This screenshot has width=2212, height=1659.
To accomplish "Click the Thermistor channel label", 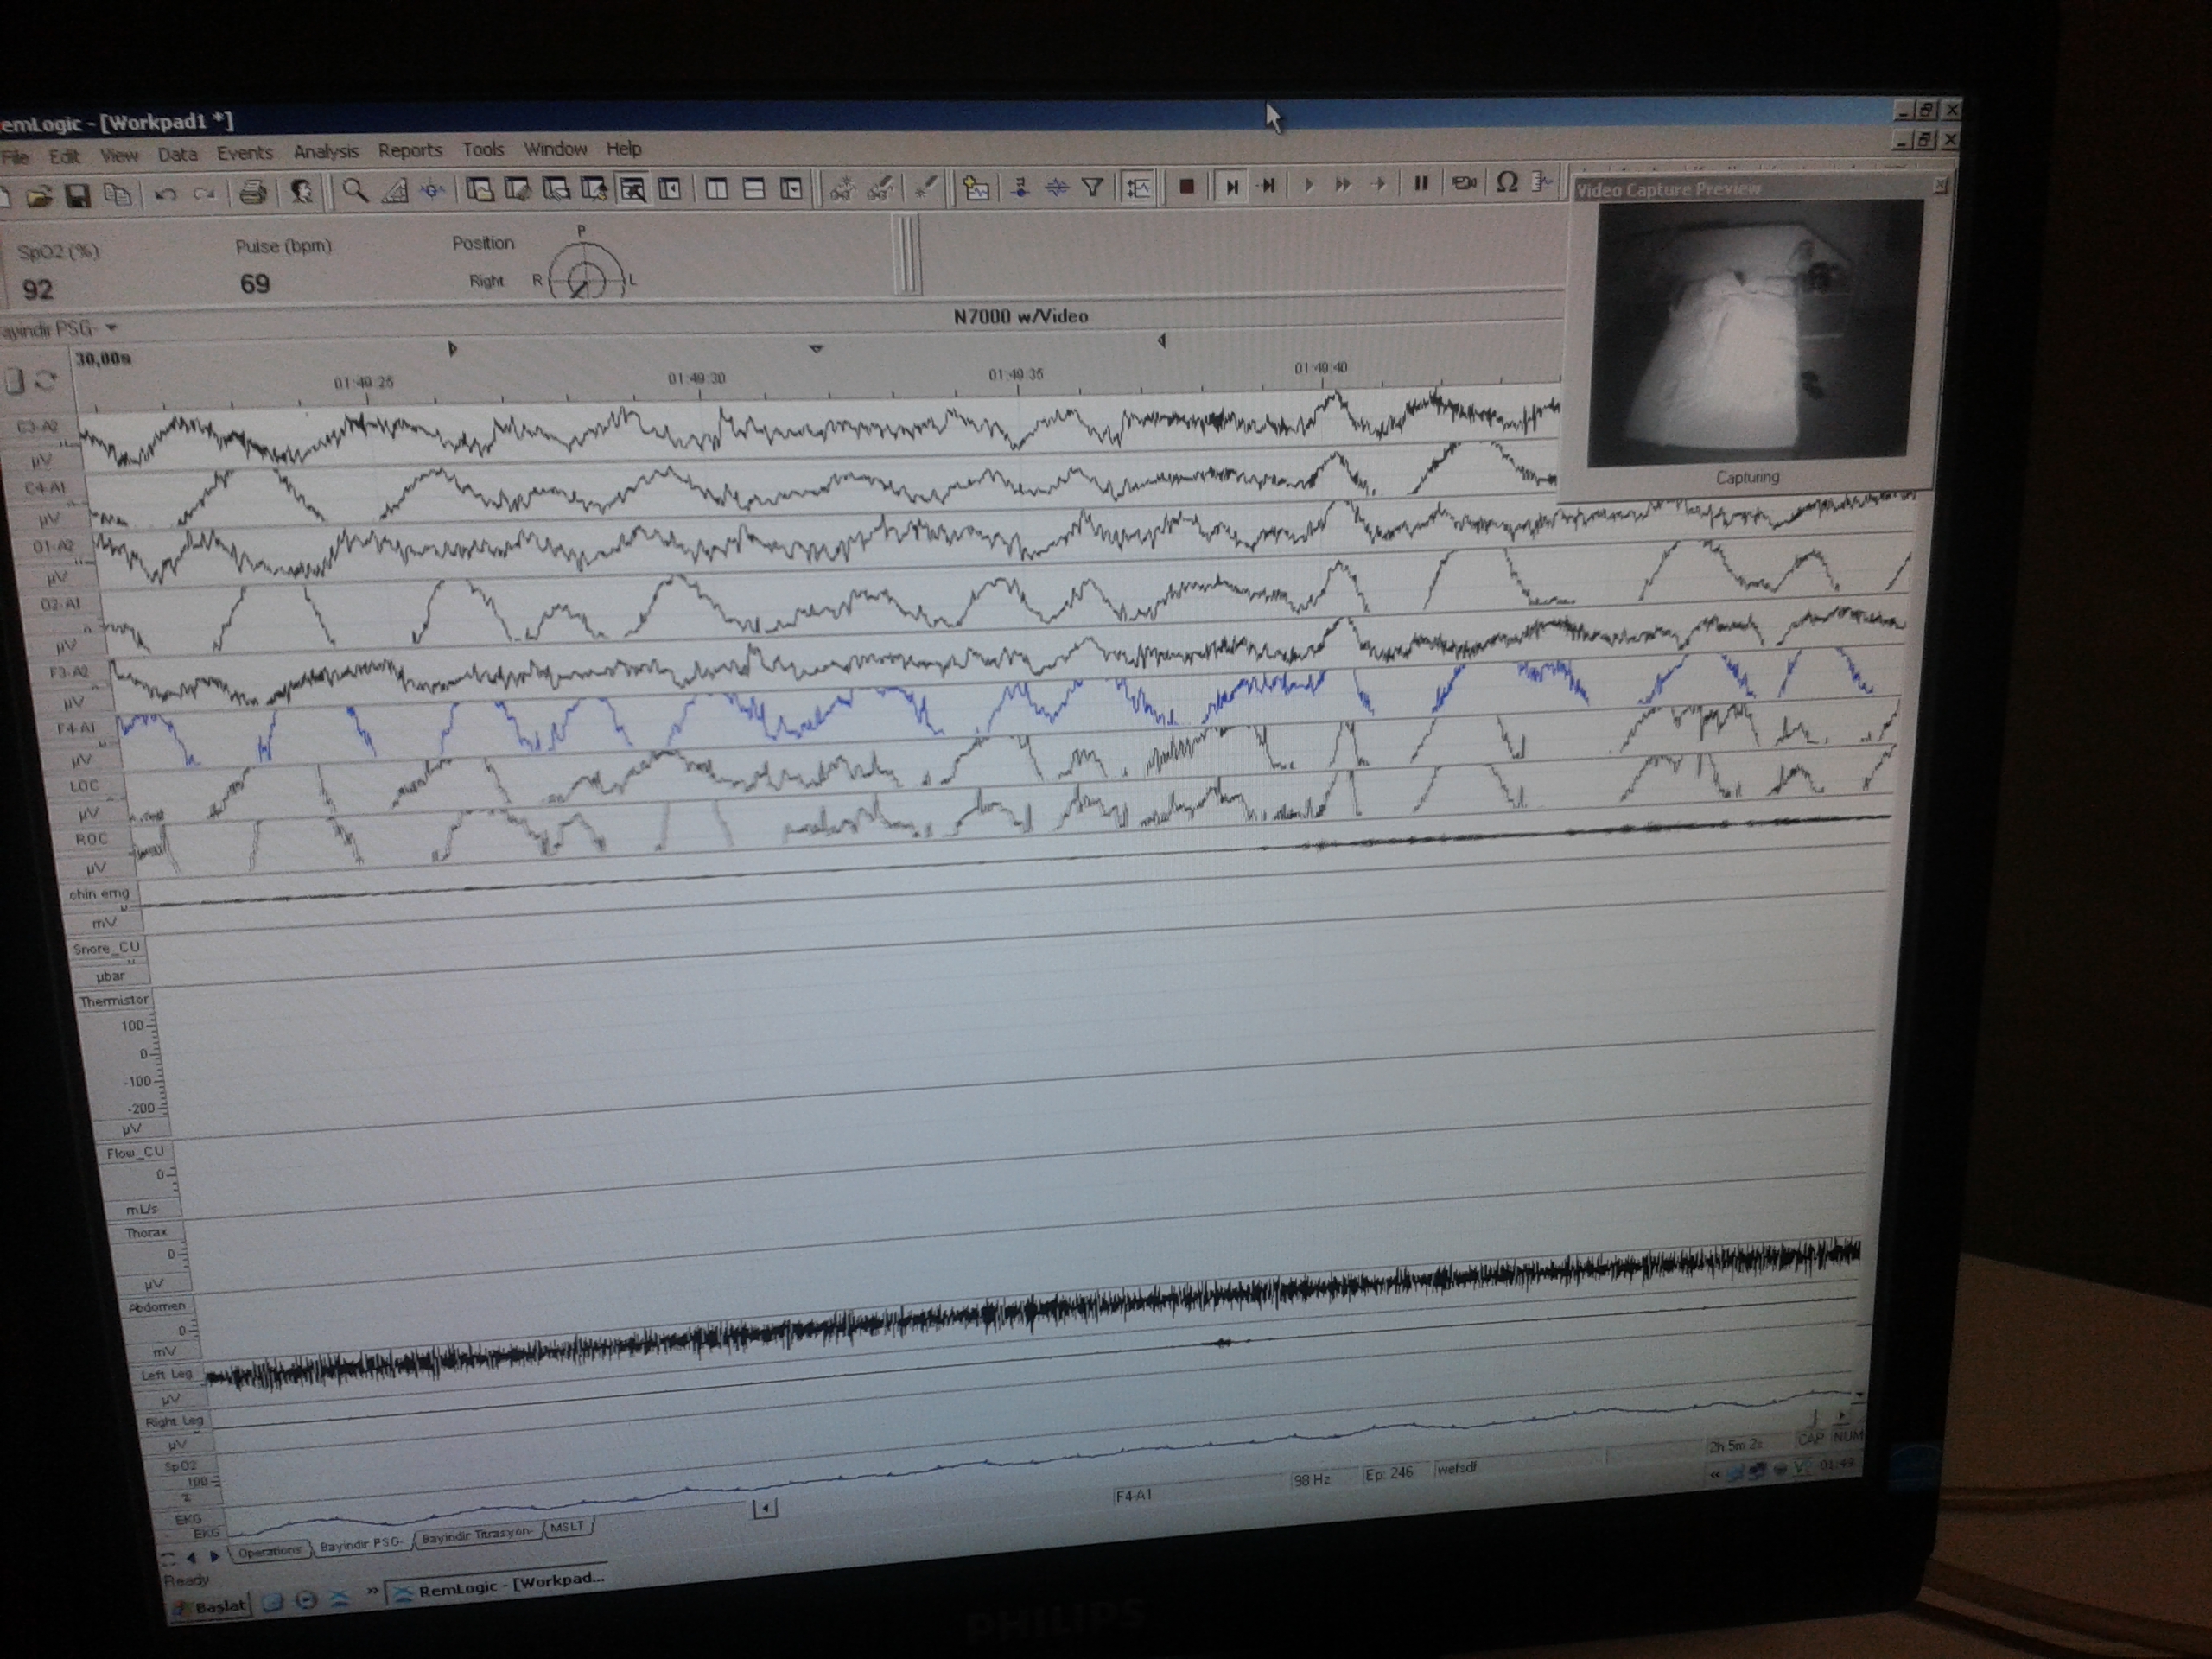I will (115, 1000).
